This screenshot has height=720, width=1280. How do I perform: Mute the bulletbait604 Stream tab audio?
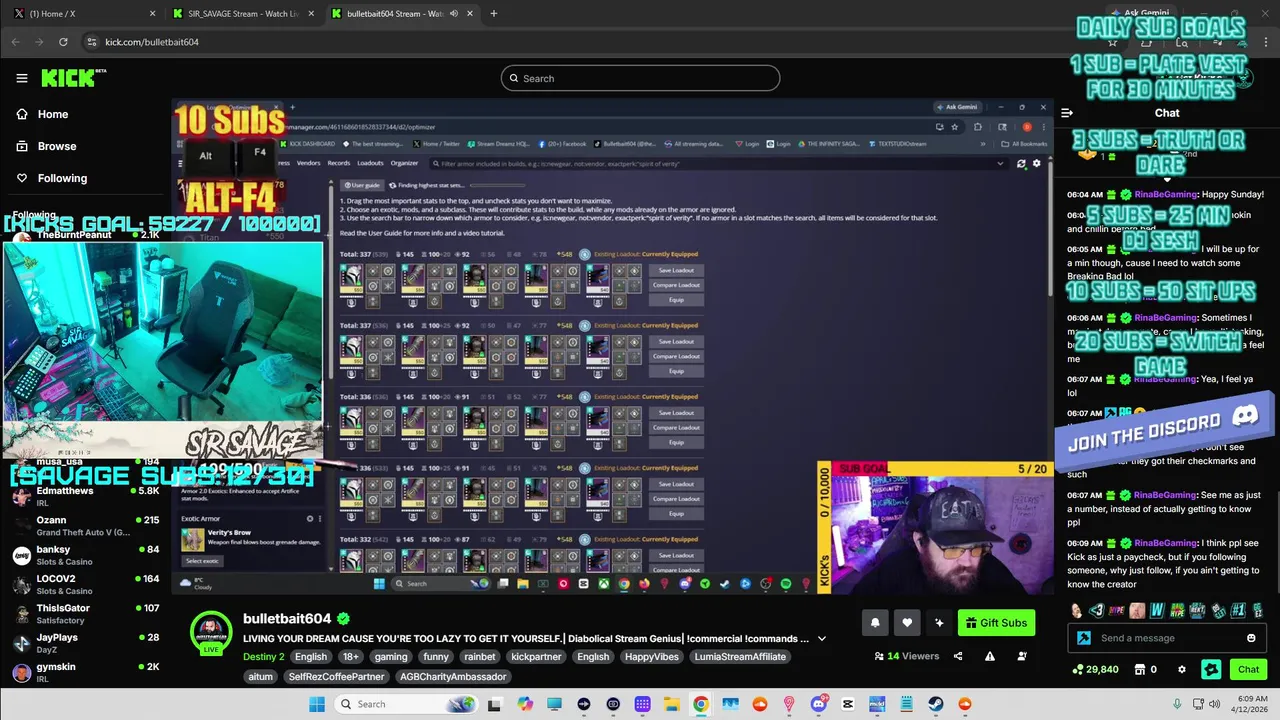454,13
